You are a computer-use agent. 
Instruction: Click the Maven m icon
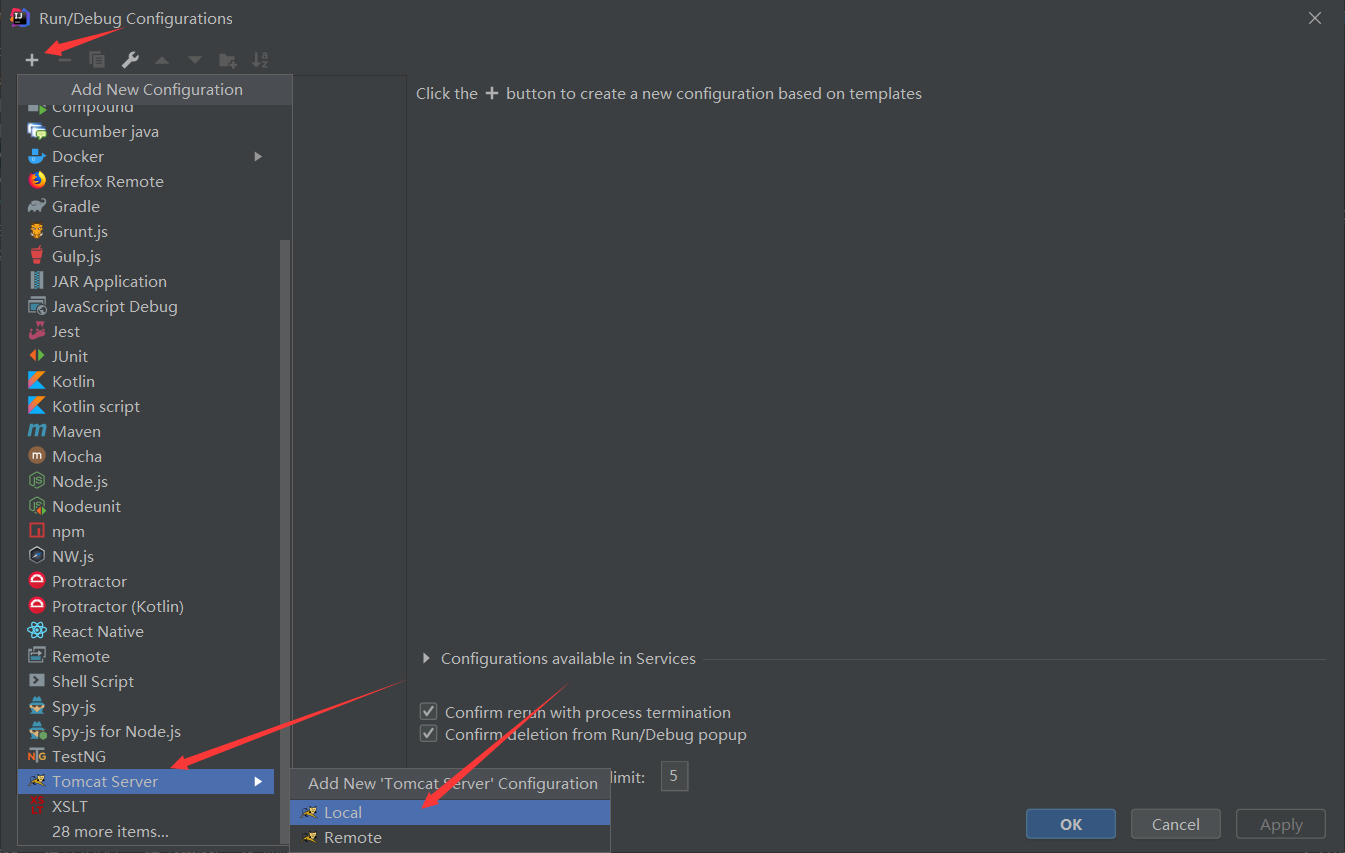pos(37,431)
